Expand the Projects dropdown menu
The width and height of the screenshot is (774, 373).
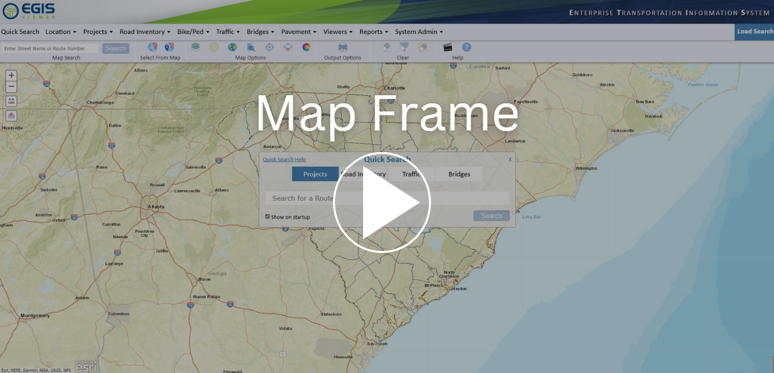(98, 32)
